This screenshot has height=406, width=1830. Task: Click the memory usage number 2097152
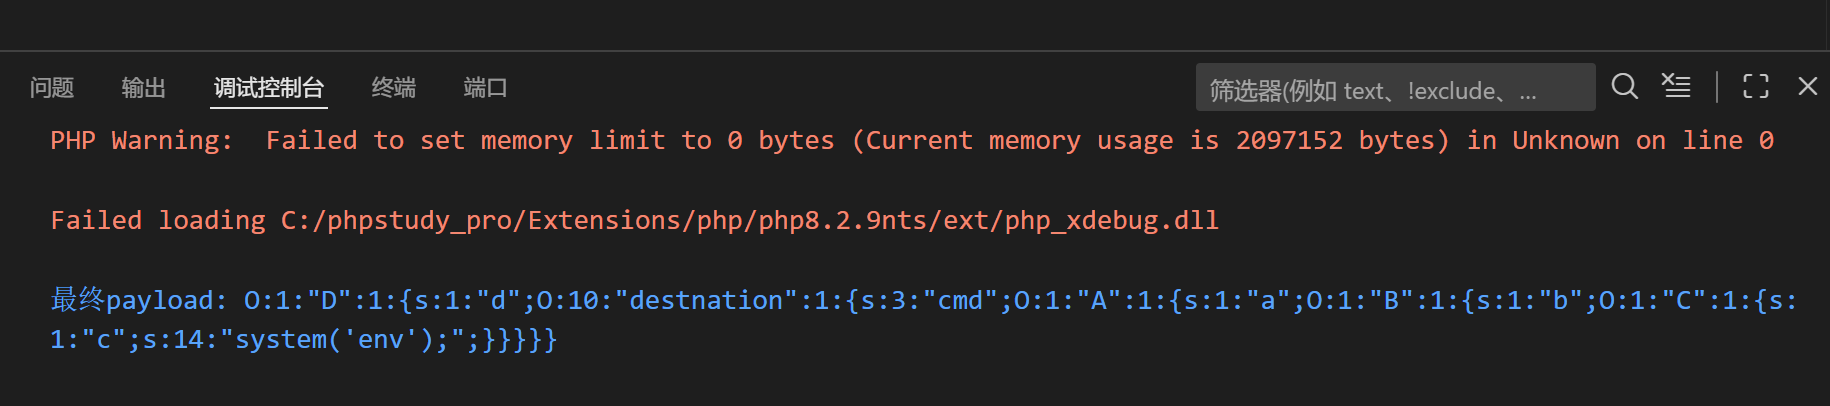(1289, 141)
